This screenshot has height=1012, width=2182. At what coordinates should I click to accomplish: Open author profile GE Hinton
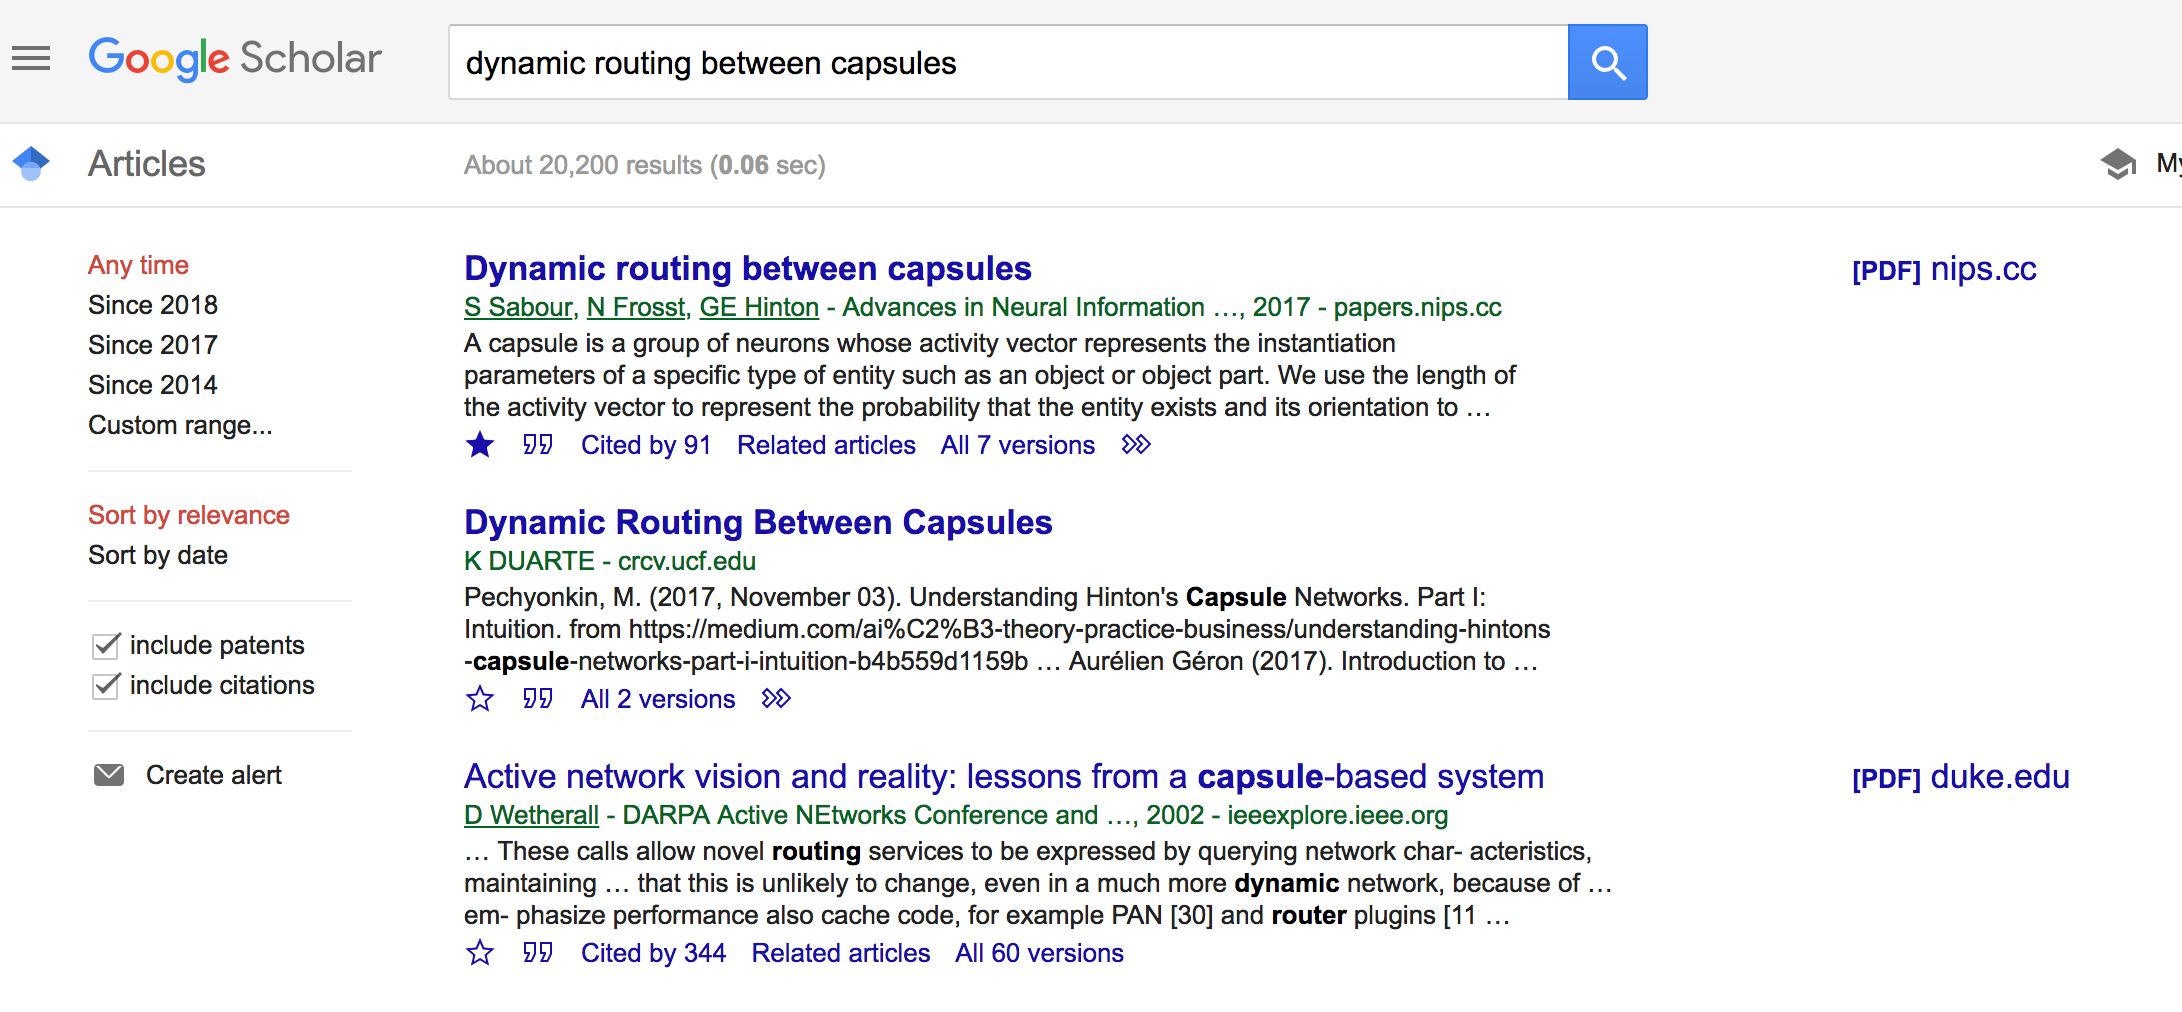pyautogui.click(x=758, y=307)
